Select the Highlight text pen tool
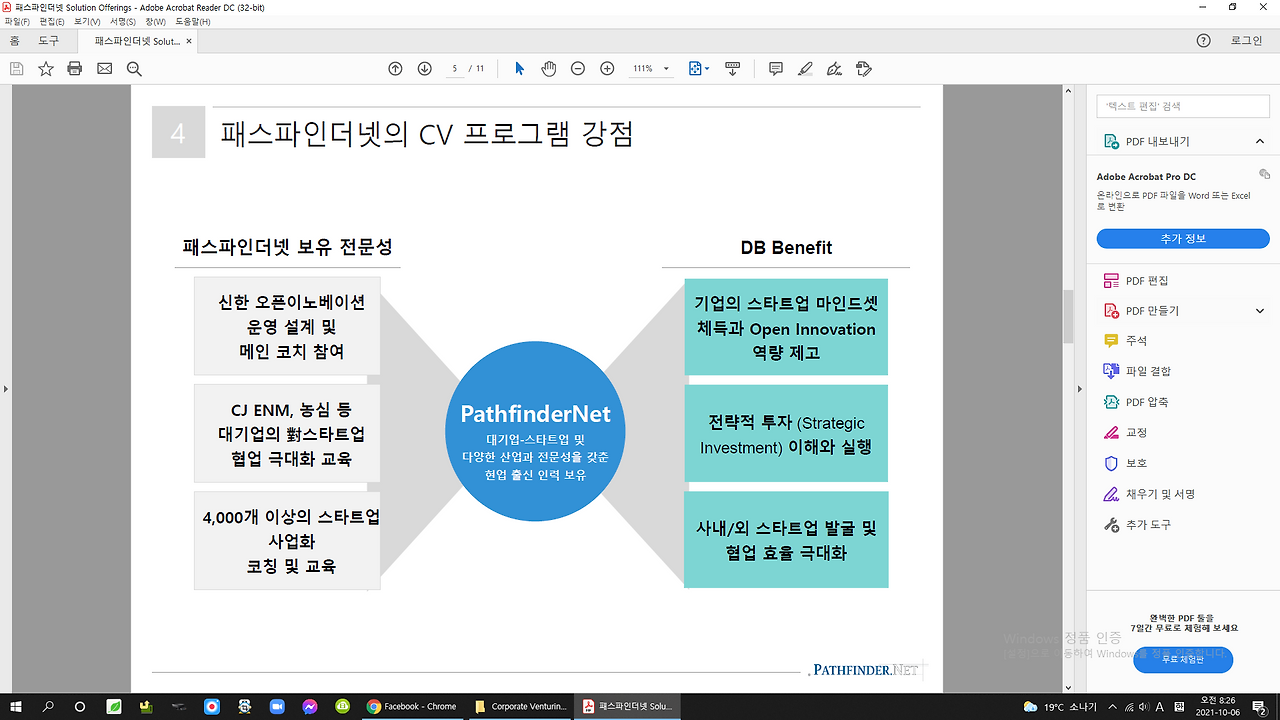The width and height of the screenshot is (1280, 720). (805, 69)
